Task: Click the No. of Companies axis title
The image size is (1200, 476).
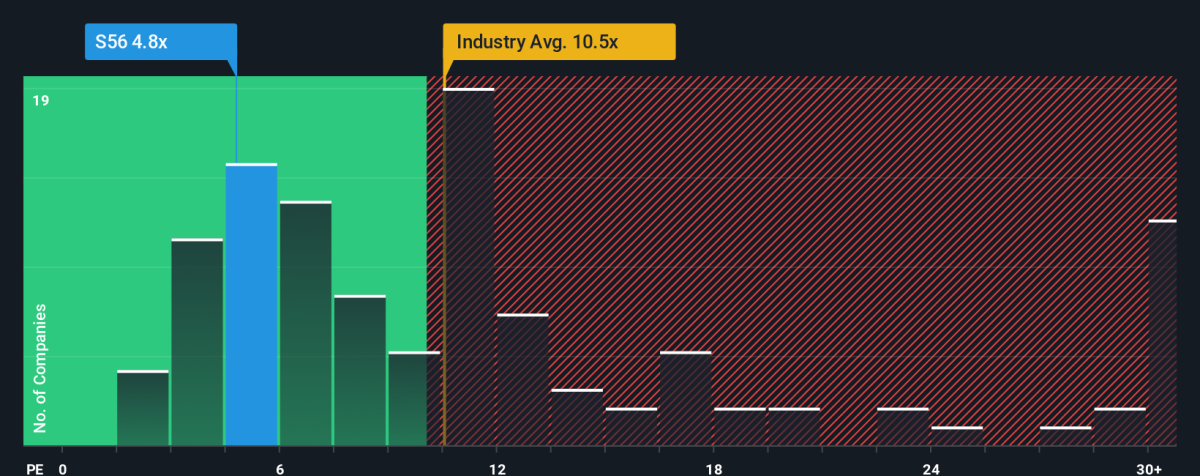Action: [x=40, y=369]
